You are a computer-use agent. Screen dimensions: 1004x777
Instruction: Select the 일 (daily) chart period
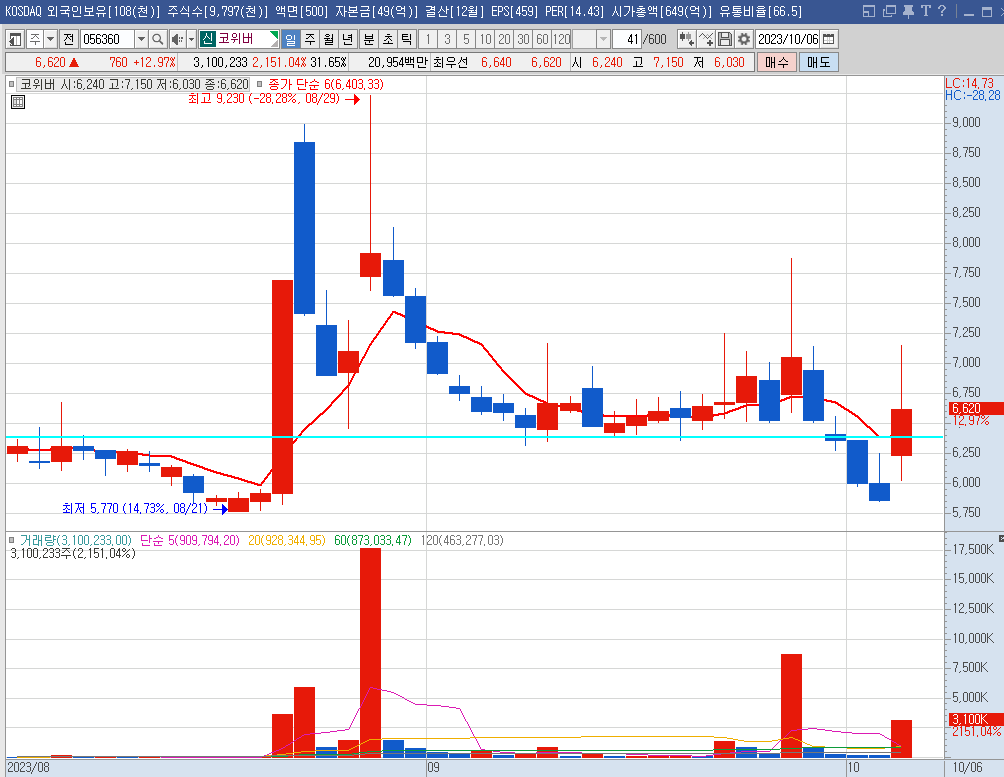tap(291, 39)
